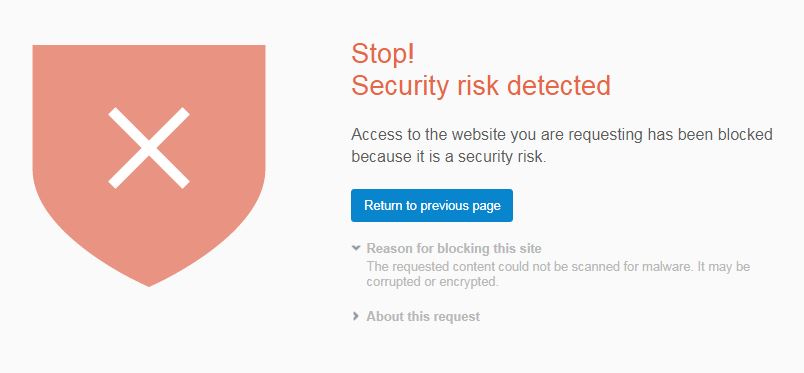This screenshot has height=373, width=804.
Task: Click the 'requested content could not be scanned' line
Action: (558, 267)
